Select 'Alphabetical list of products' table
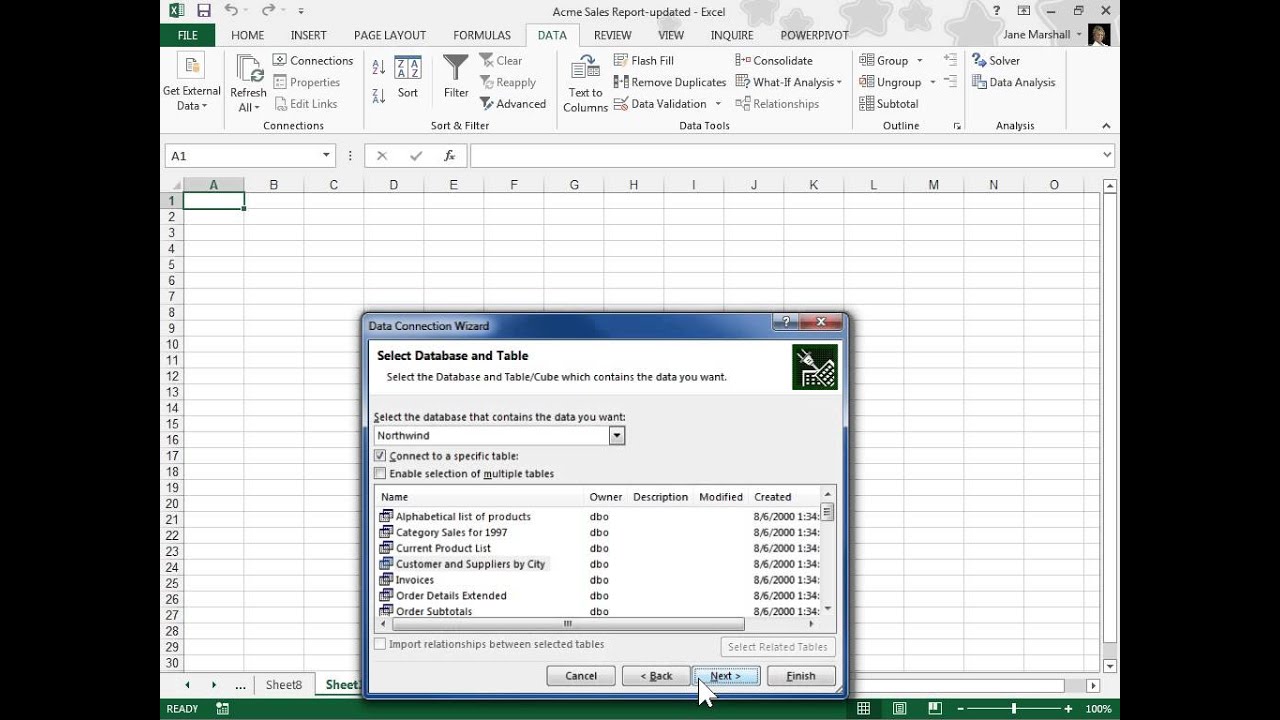The width and height of the screenshot is (1280, 720). click(463, 517)
